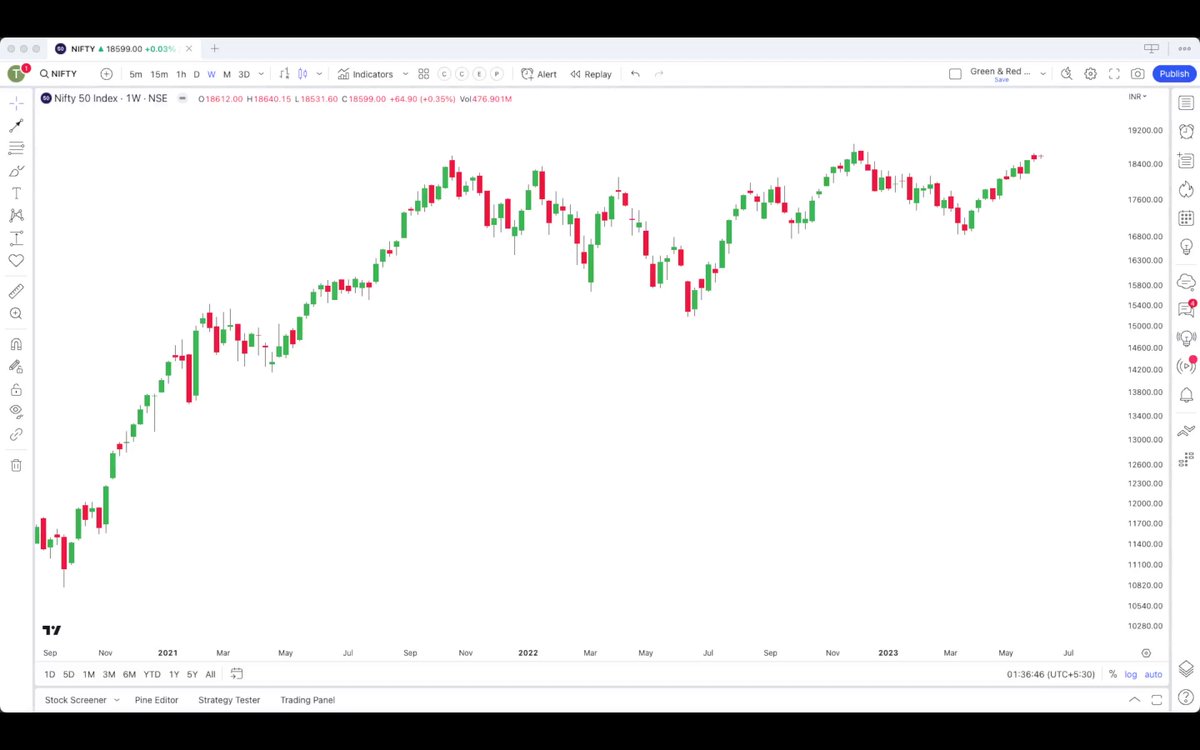Select the ruler measure tool

(x=16, y=291)
